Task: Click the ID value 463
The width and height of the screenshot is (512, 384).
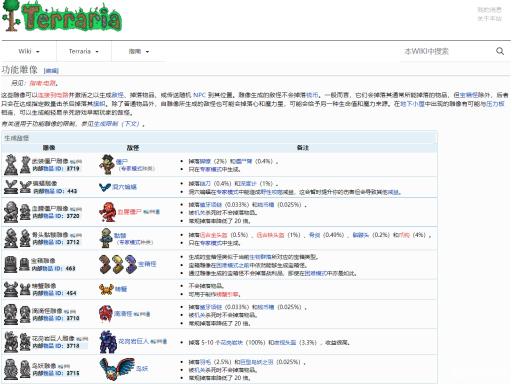Action: tap(70, 268)
